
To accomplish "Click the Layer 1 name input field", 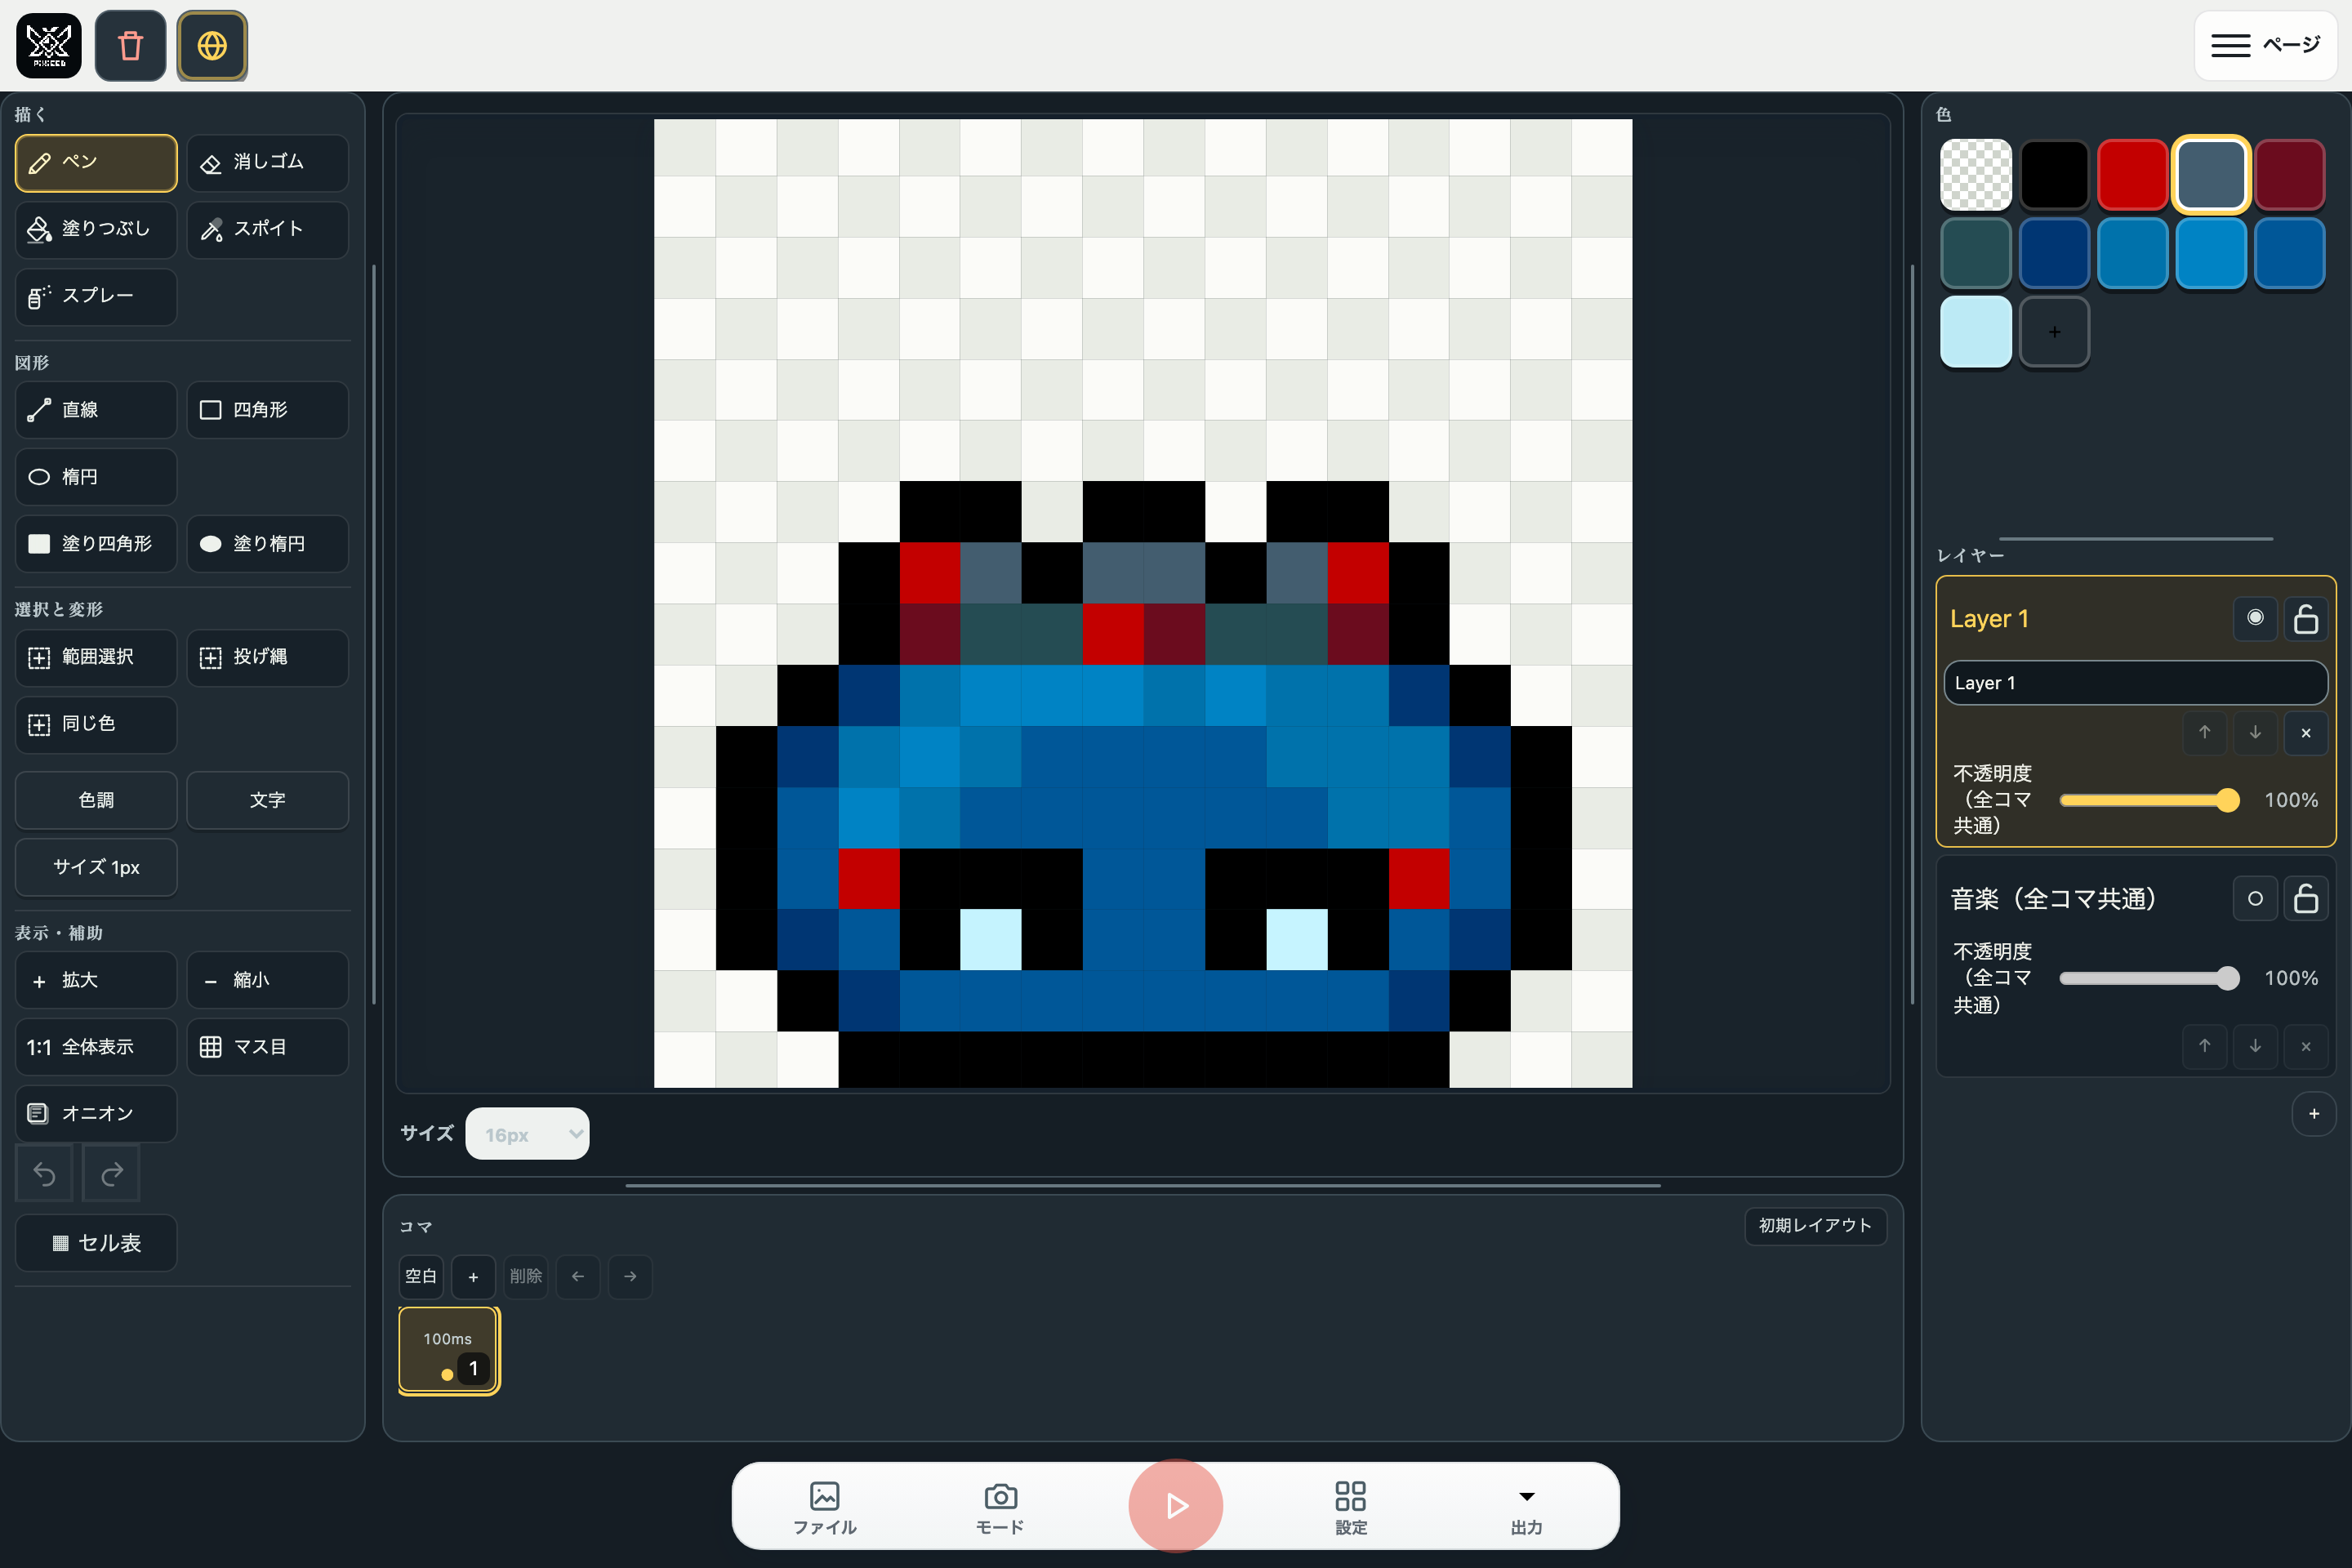I will [x=2135, y=683].
